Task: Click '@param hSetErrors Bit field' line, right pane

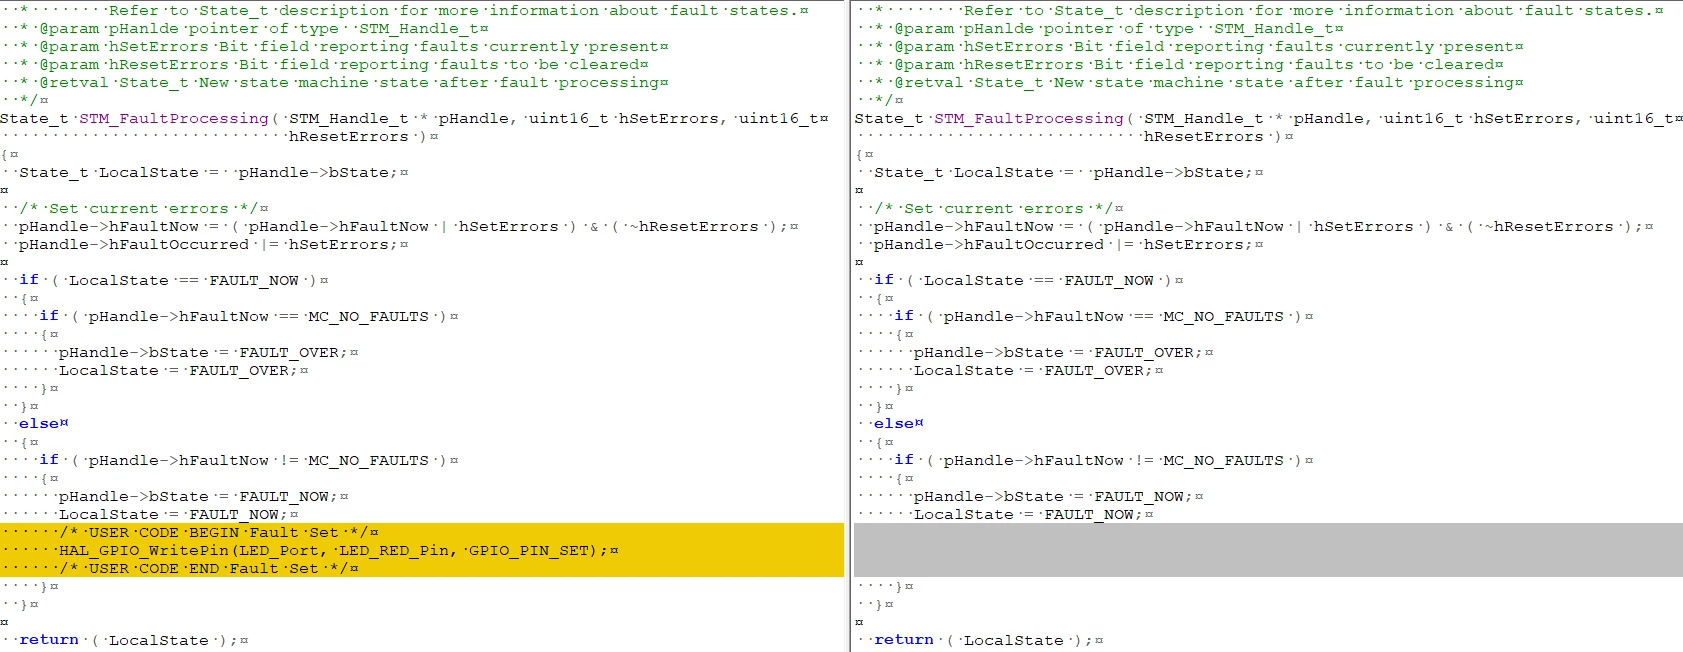Action: pyautogui.click(x=1204, y=46)
